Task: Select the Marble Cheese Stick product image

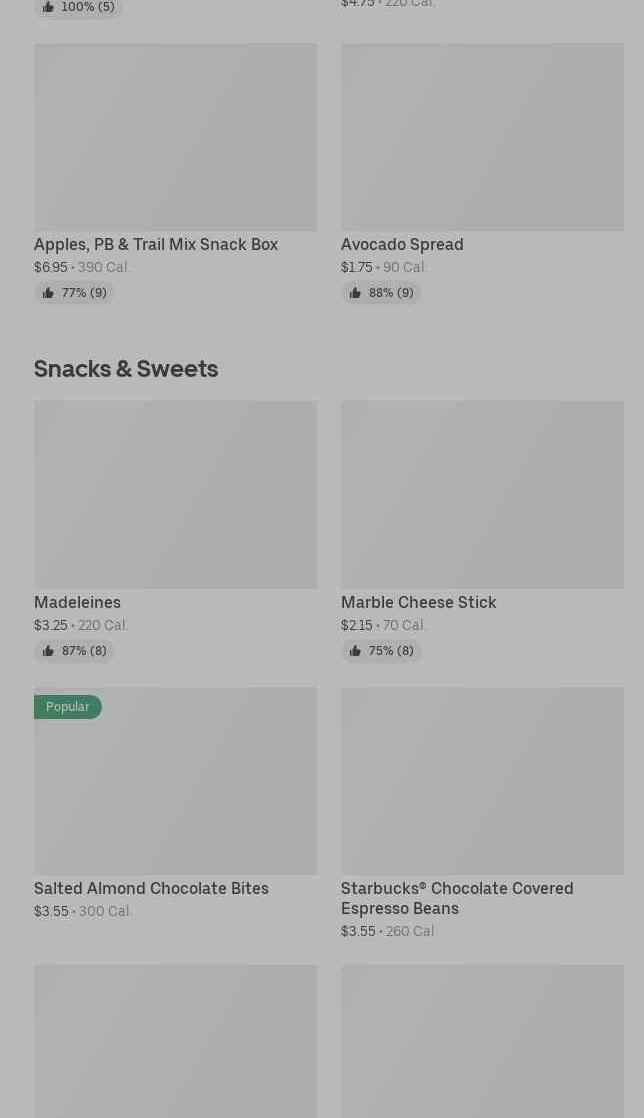Action: 482,495
